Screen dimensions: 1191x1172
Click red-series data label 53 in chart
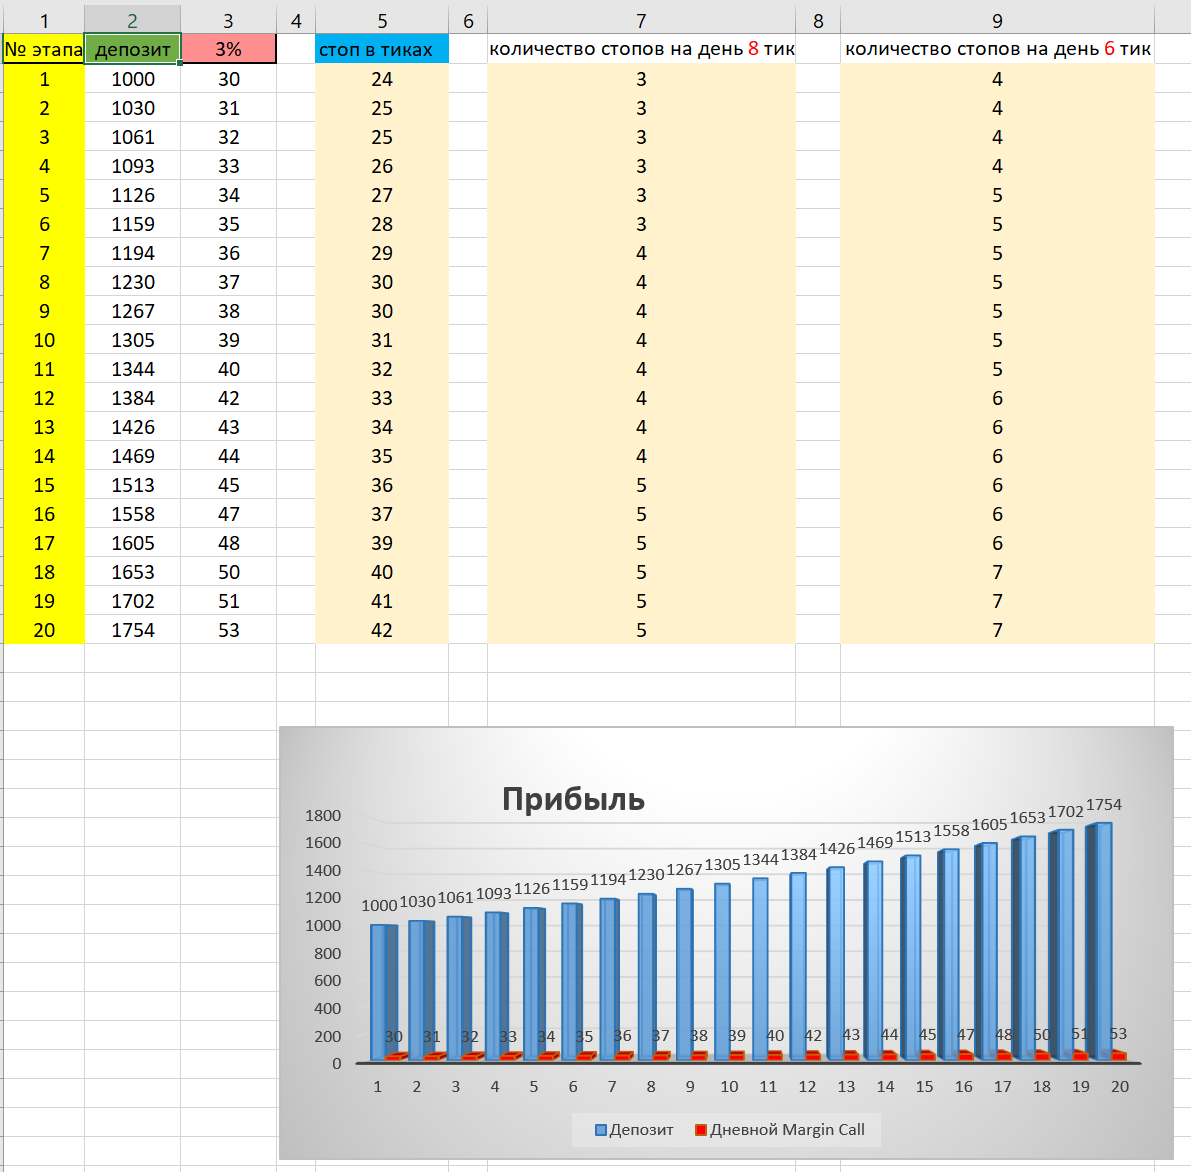click(1117, 1033)
